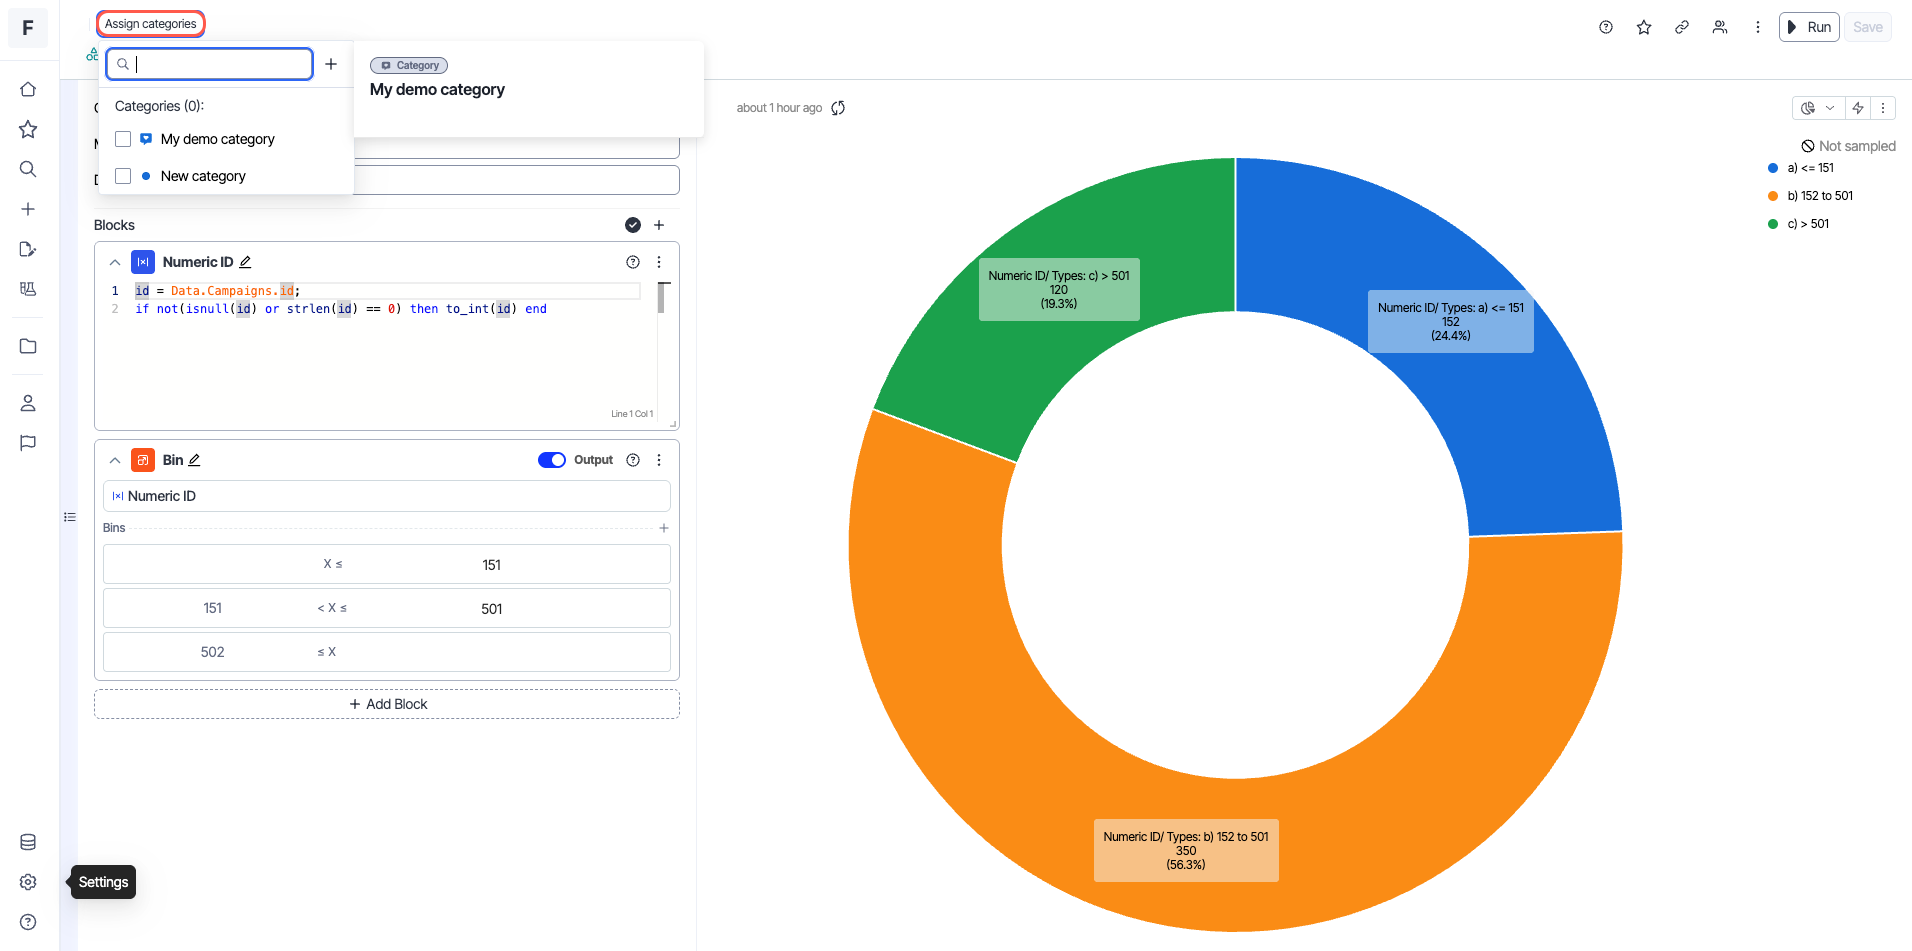Open Settings gear in left sidebar
This screenshot has height=951, width=1912.
click(28, 882)
